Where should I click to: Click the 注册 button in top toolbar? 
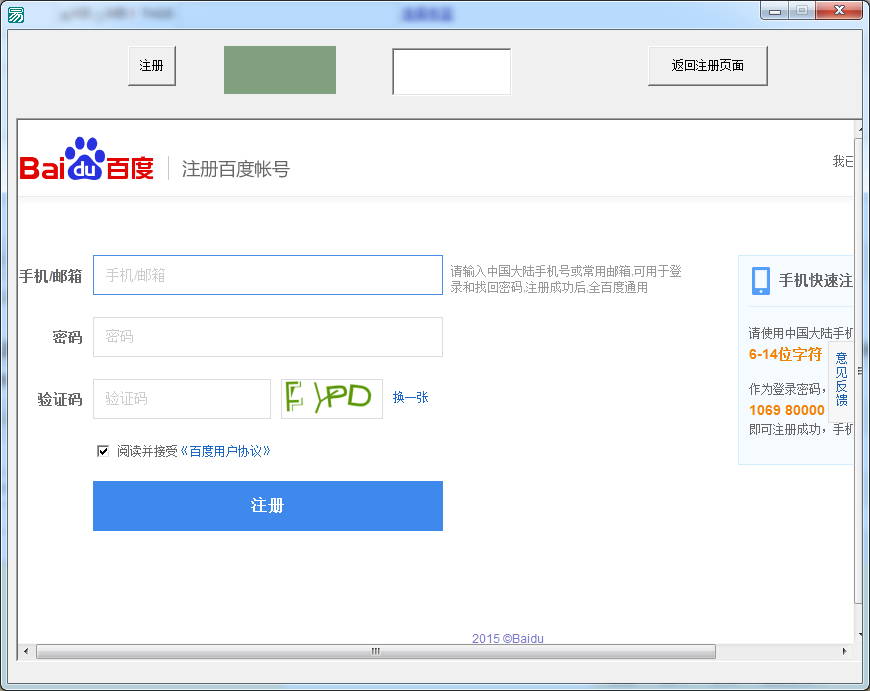151,65
